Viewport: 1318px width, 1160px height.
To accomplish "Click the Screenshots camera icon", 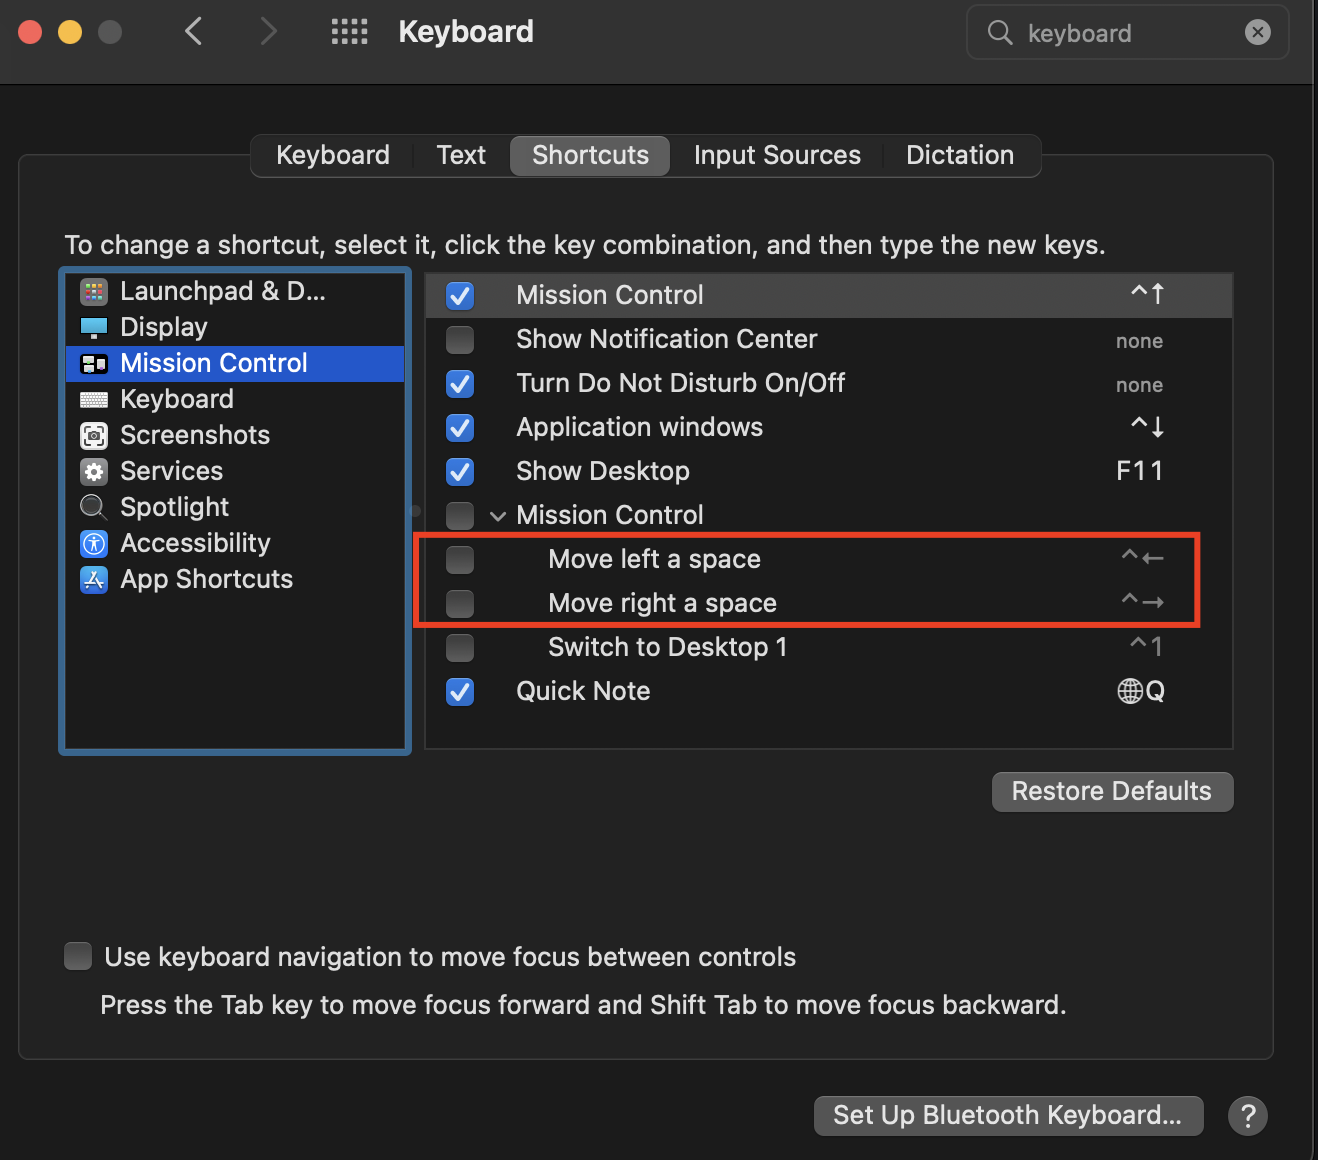I will coord(94,436).
